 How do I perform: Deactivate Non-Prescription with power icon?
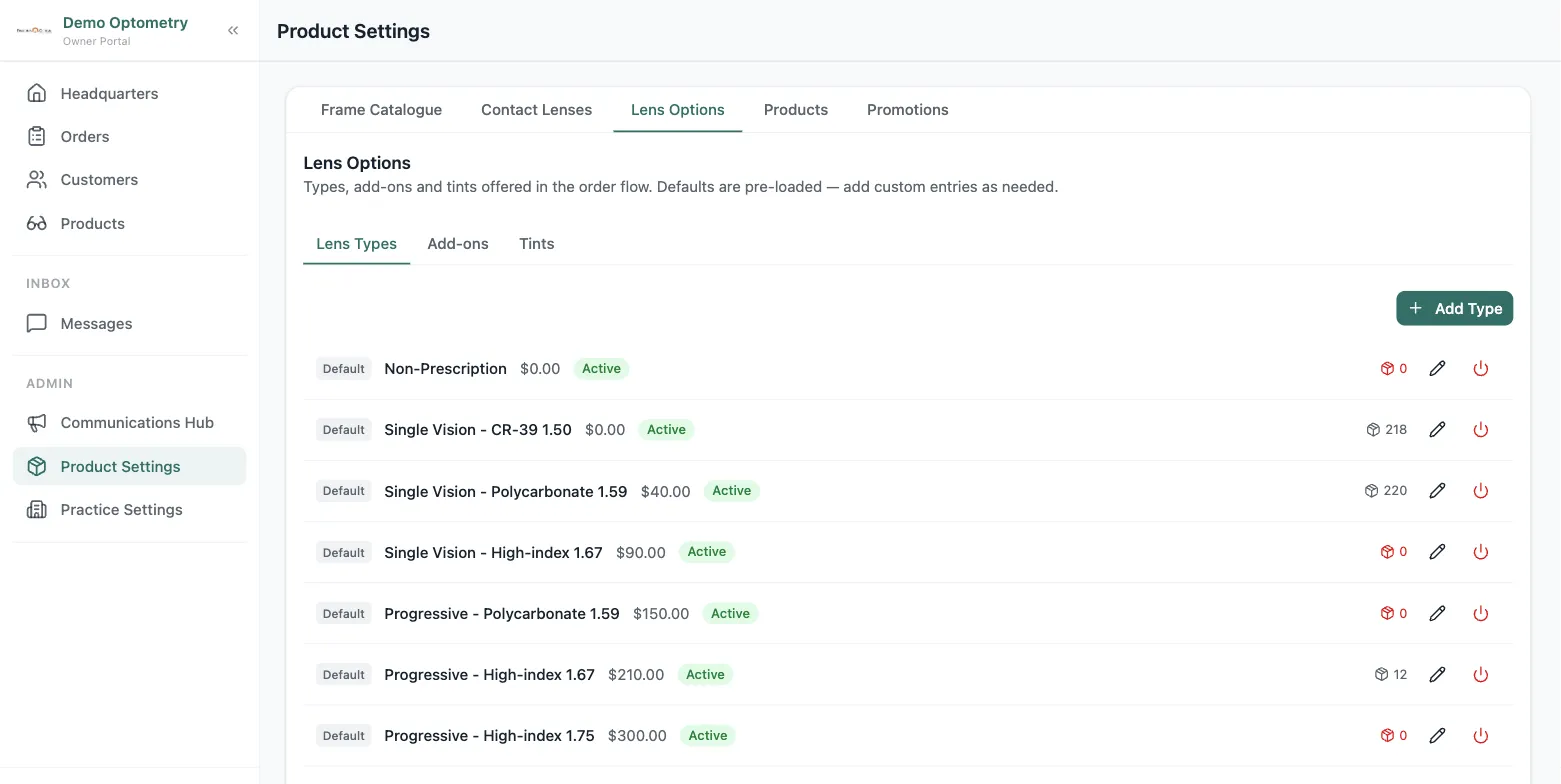click(x=1481, y=368)
